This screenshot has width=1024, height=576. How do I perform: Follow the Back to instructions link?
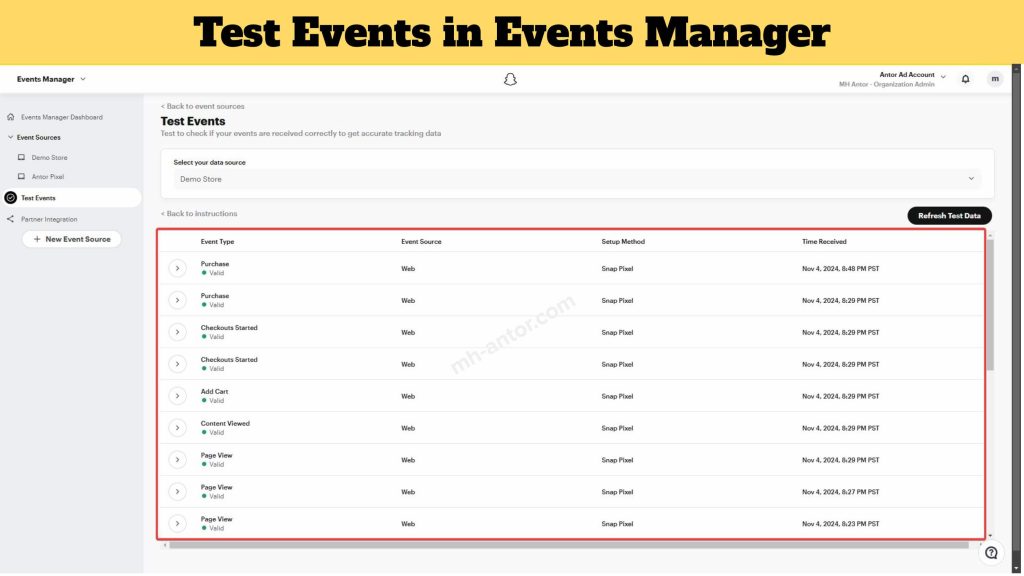tap(199, 214)
